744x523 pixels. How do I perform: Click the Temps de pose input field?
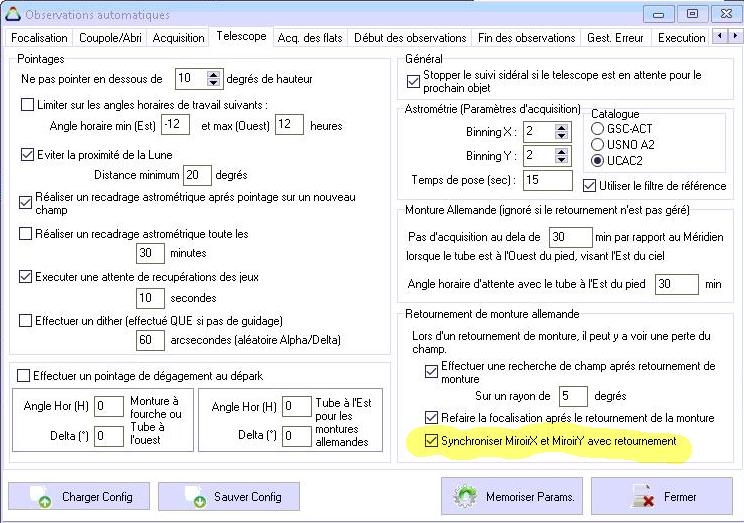[546, 179]
